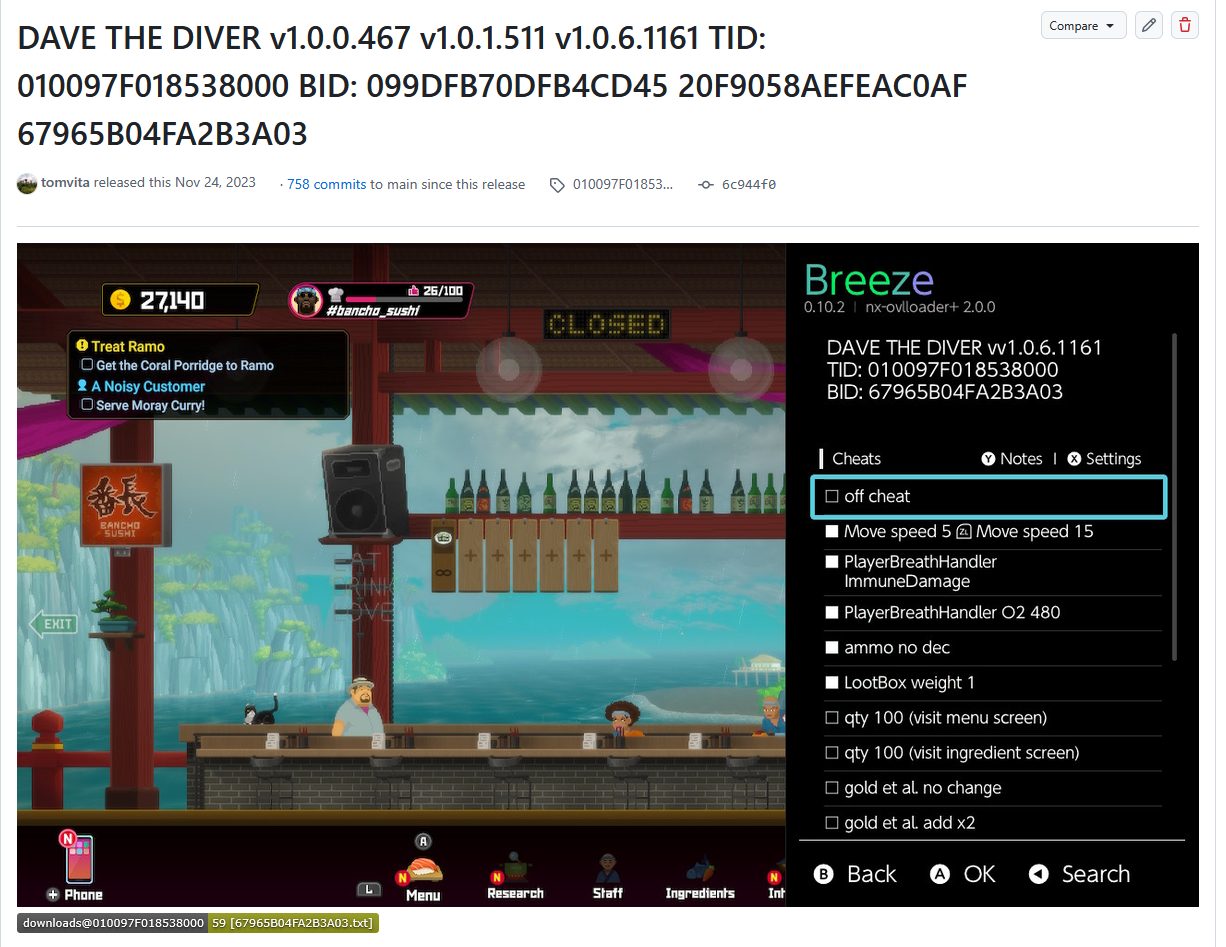This screenshot has width=1226, height=947.
Task: Click the A OK button icon
Action: click(x=939, y=874)
